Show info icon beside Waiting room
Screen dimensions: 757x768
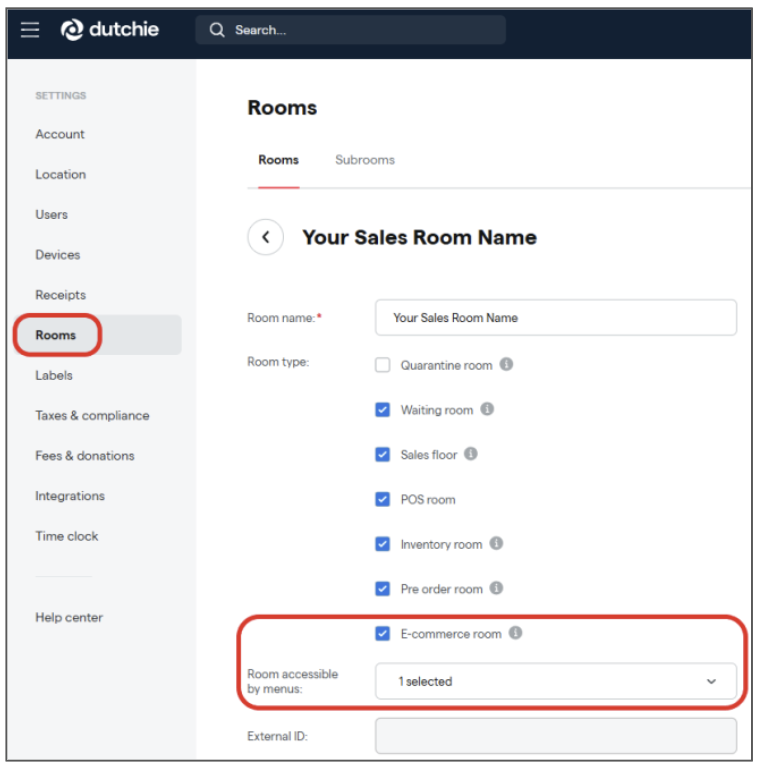(x=487, y=409)
